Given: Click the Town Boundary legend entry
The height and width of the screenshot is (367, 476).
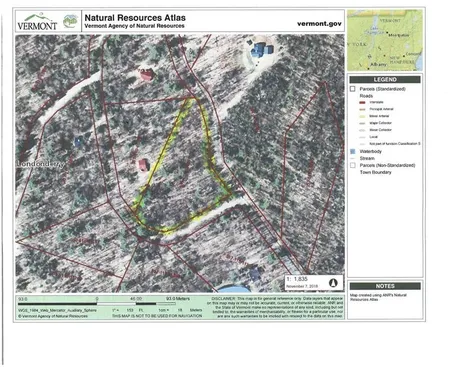Looking at the screenshot, I should 376,172.
